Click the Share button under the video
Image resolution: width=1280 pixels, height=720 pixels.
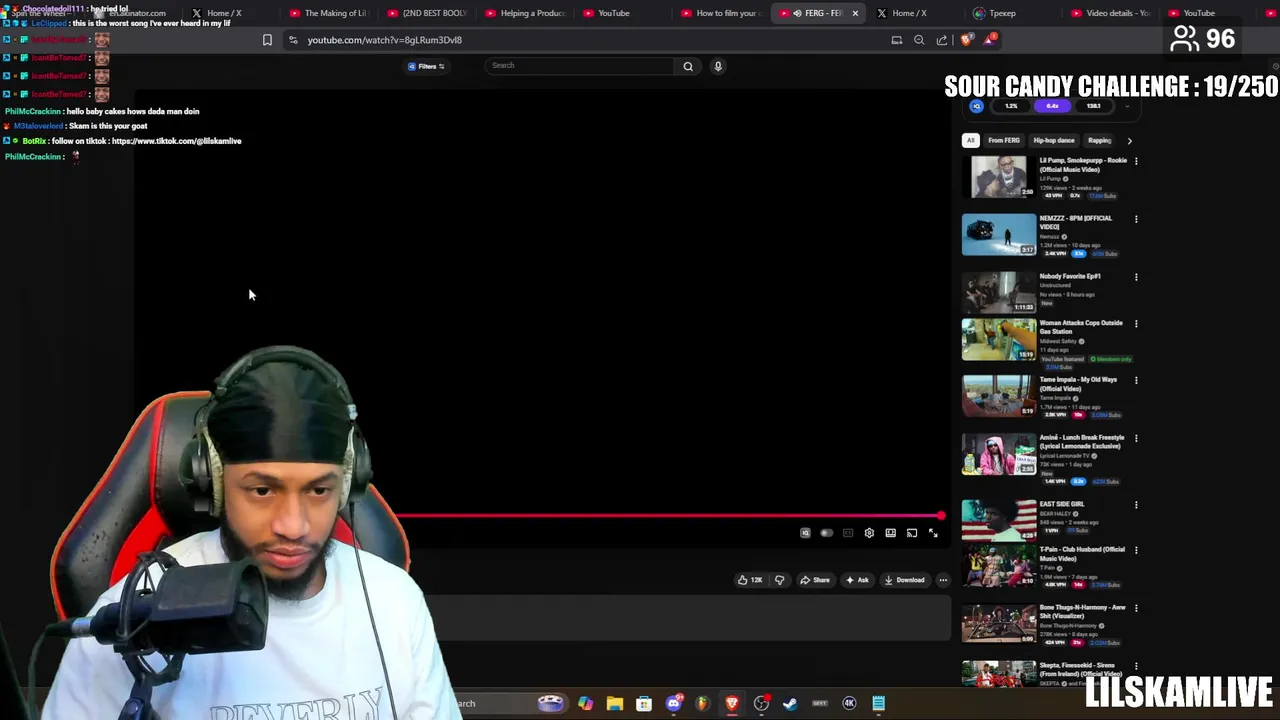tap(815, 580)
